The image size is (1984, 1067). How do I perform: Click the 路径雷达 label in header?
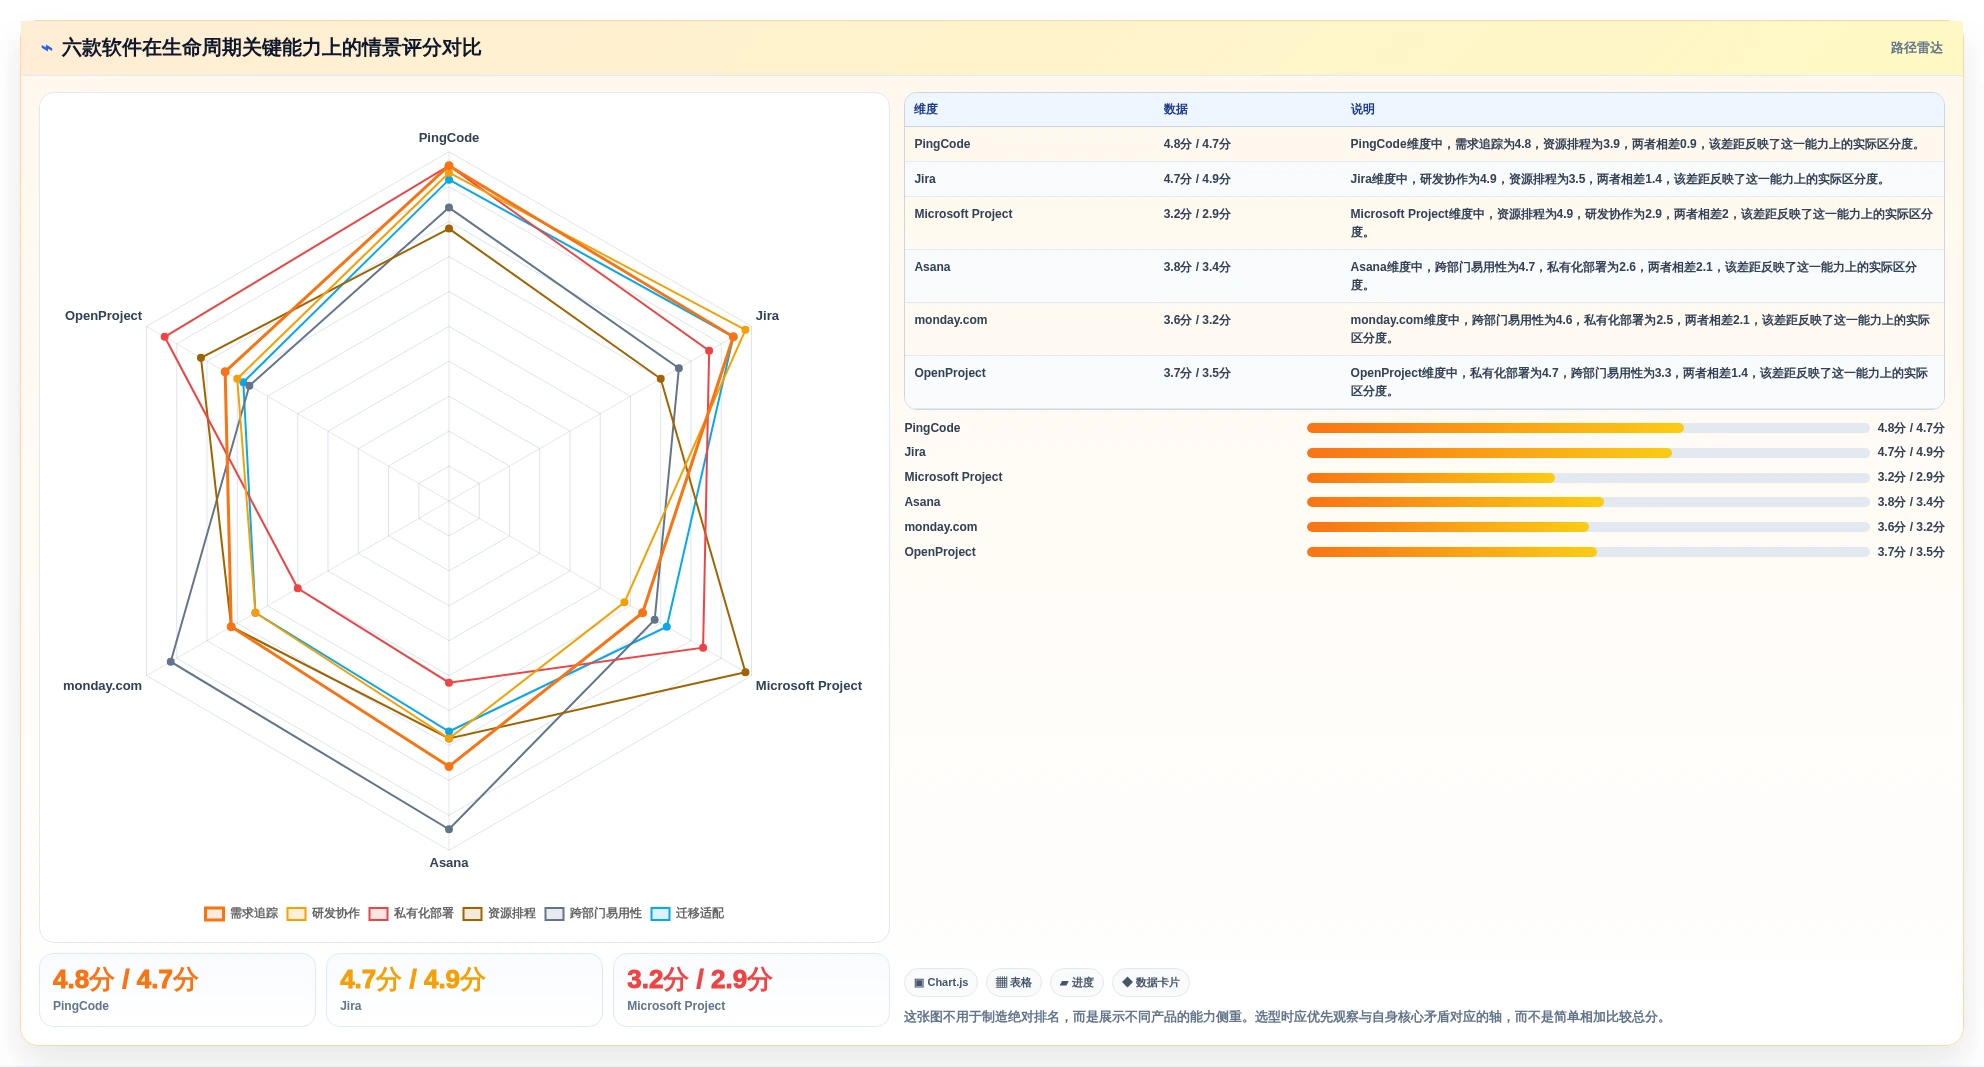(1916, 48)
